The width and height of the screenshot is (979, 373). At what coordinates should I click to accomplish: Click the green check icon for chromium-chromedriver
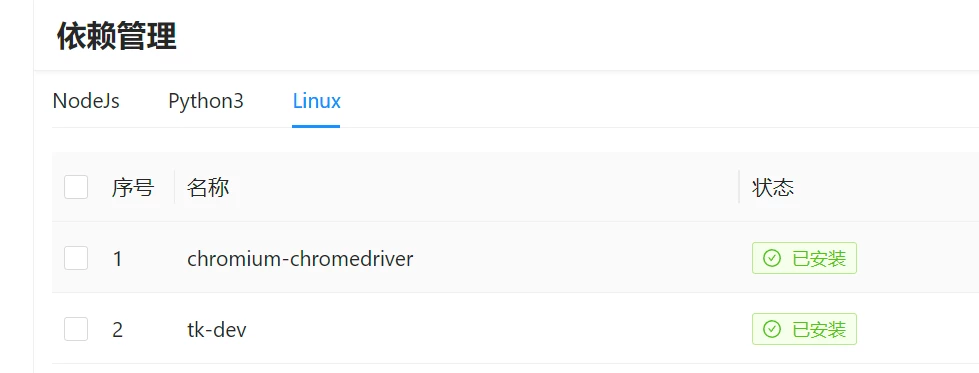click(772, 258)
